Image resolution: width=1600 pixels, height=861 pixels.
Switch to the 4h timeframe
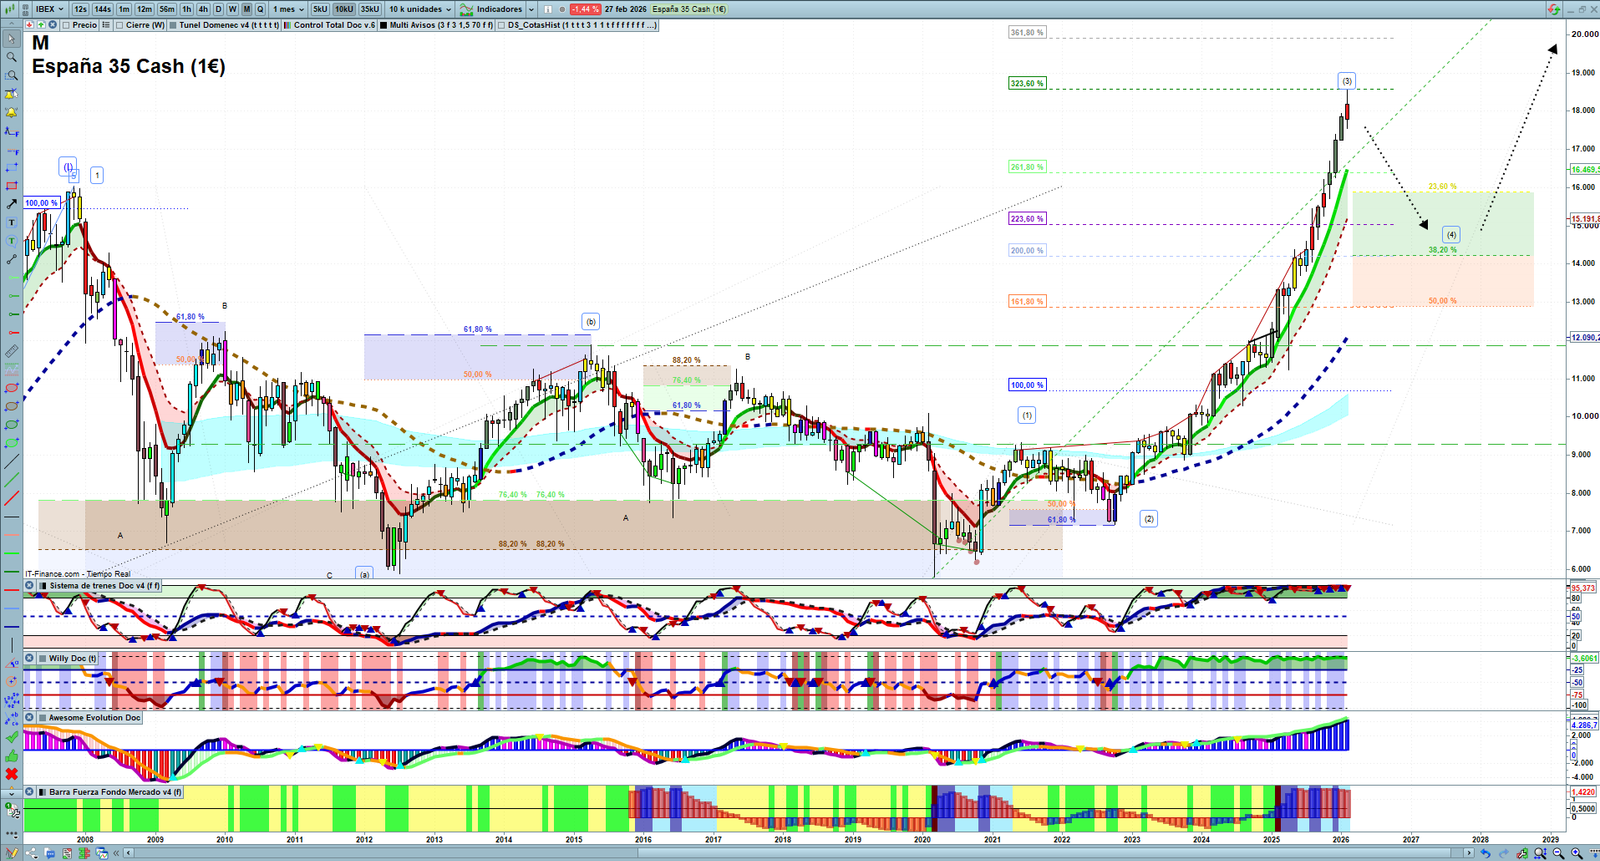203,9
